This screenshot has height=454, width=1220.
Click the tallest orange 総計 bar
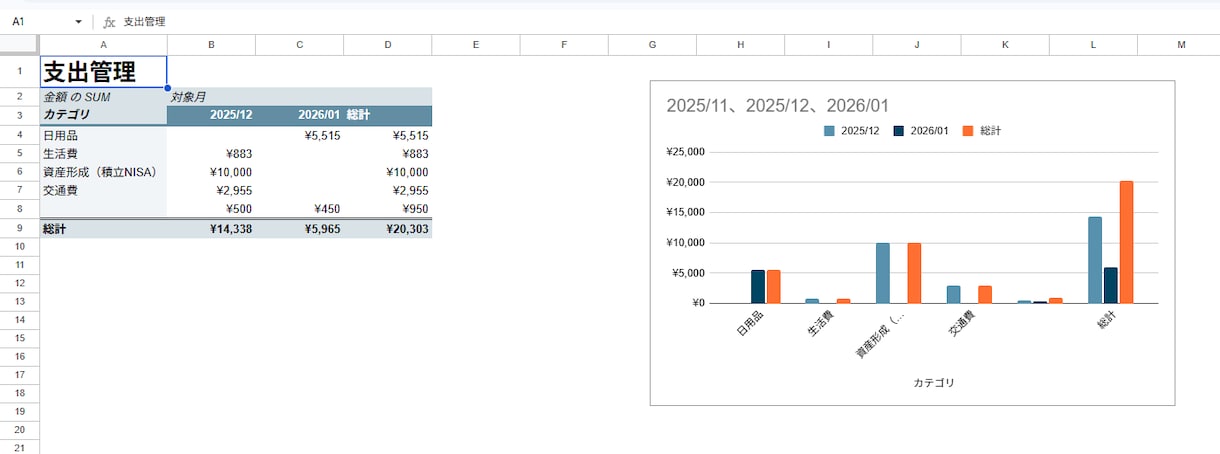point(1126,242)
